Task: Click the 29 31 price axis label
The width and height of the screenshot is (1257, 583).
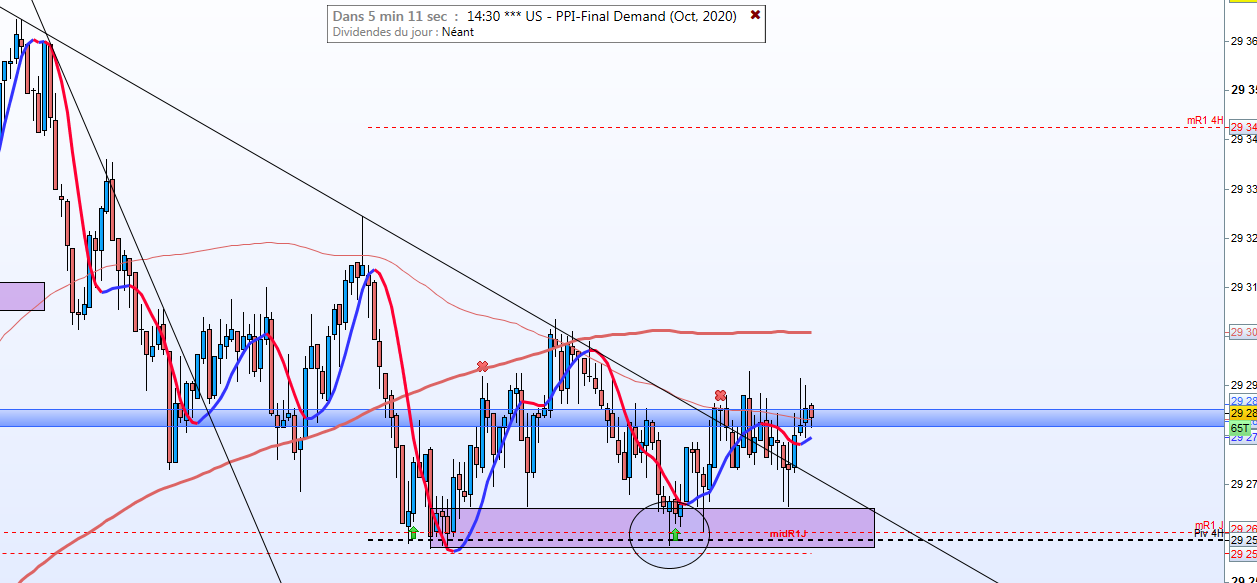Action: click(x=1244, y=287)
